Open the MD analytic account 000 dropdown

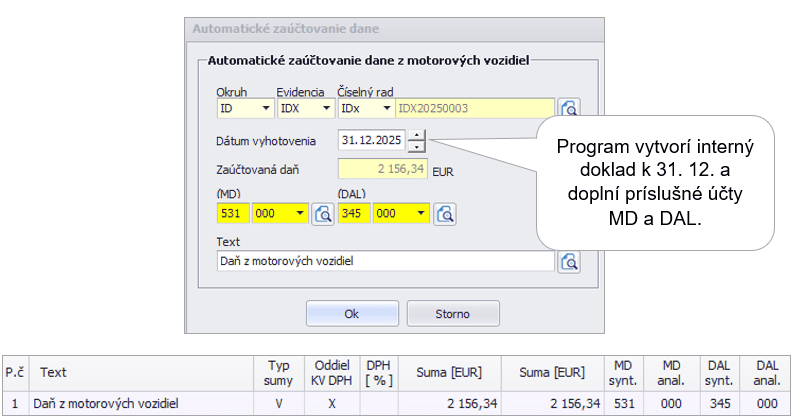[301, 213]
